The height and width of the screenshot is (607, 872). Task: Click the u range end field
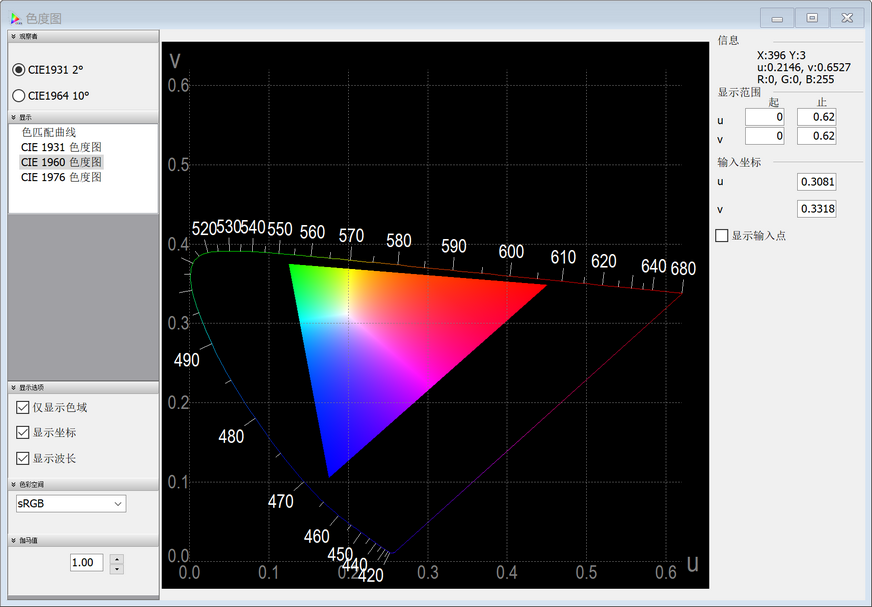(816, 117)
